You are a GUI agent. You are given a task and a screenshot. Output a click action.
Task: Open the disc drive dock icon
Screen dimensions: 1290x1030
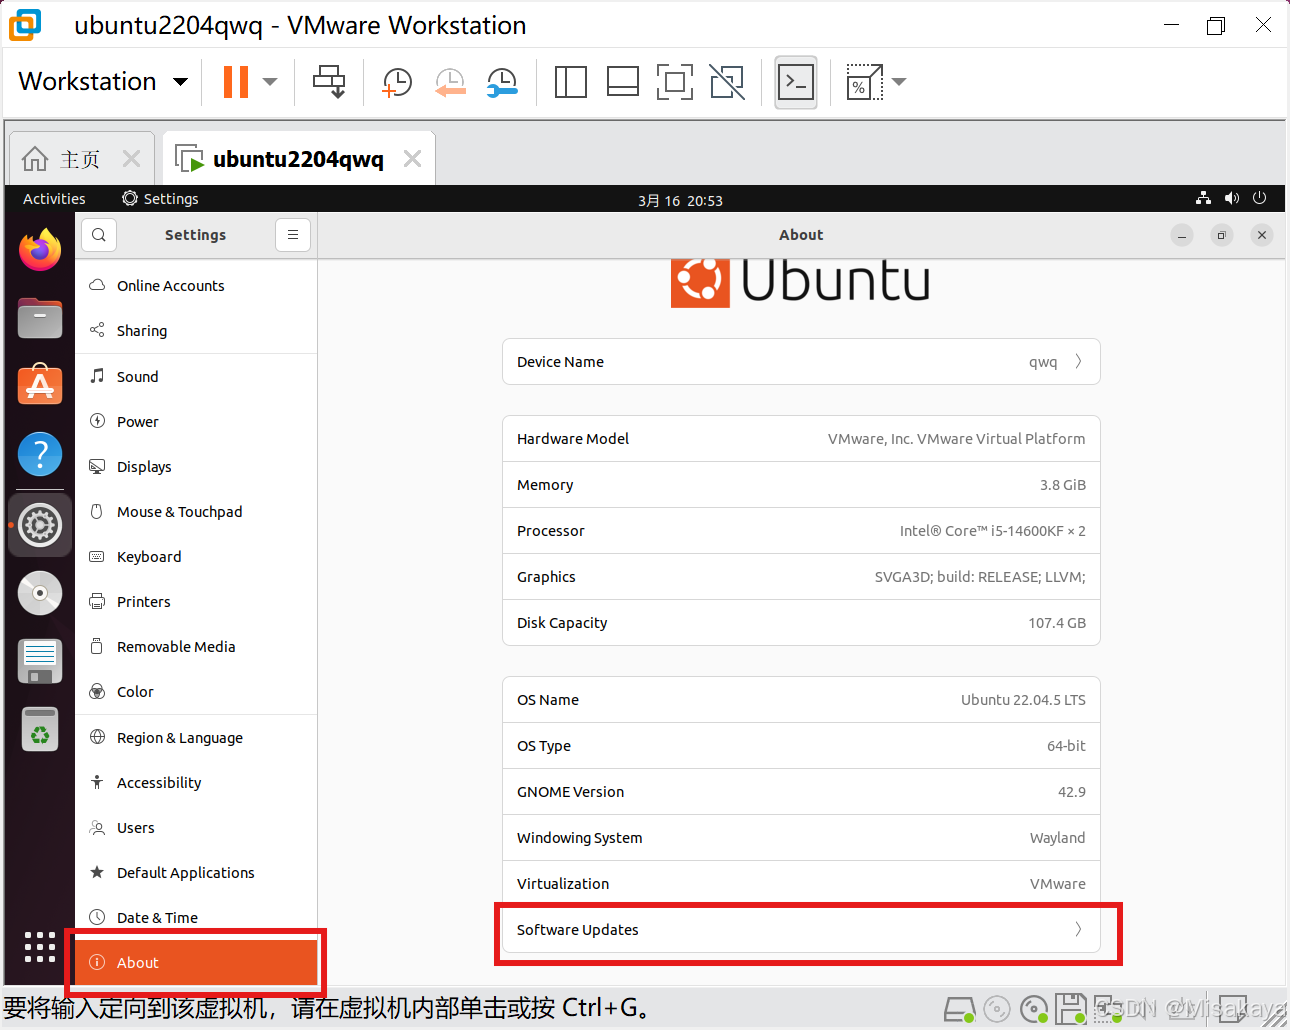[40, 593]
